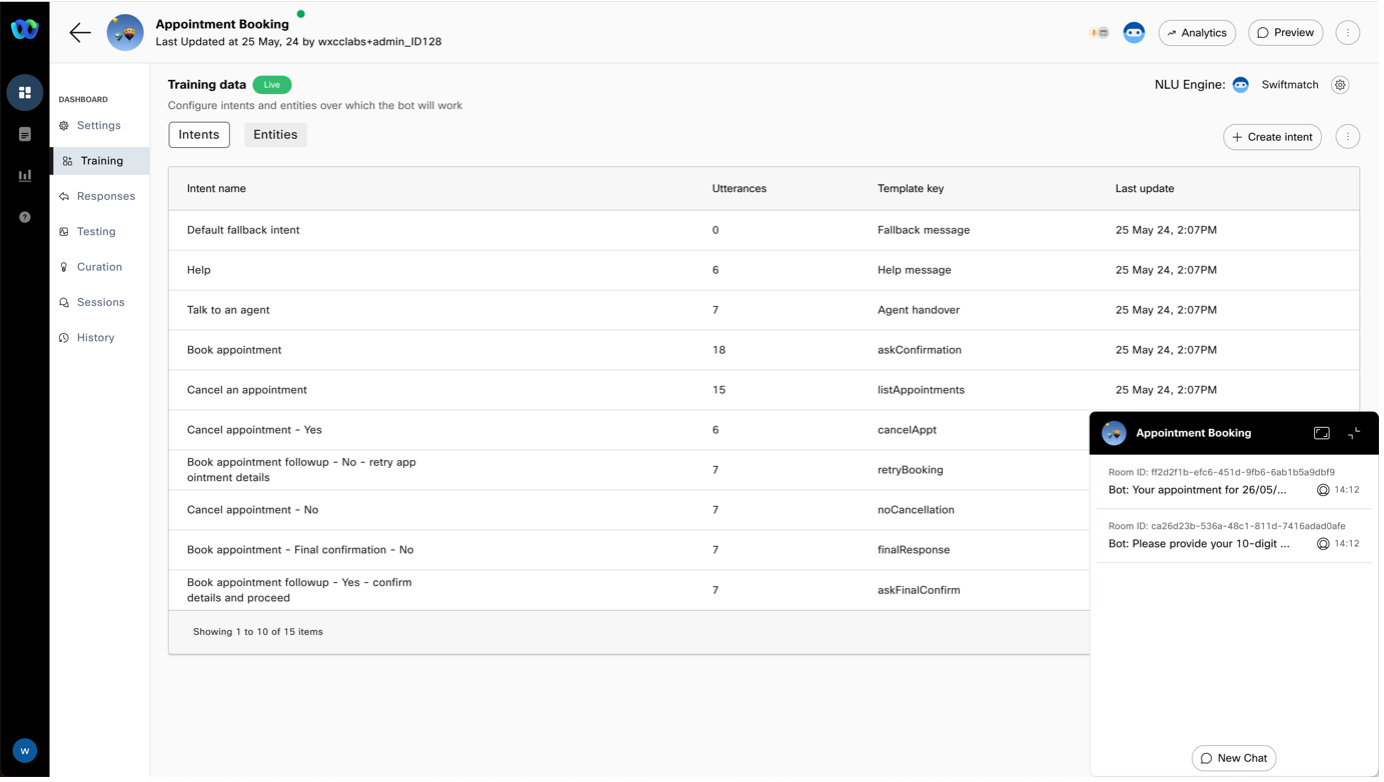Open NLU Engine settings gear icon
Viewport: 1384px width, 782px height.
pos(1340,85)
